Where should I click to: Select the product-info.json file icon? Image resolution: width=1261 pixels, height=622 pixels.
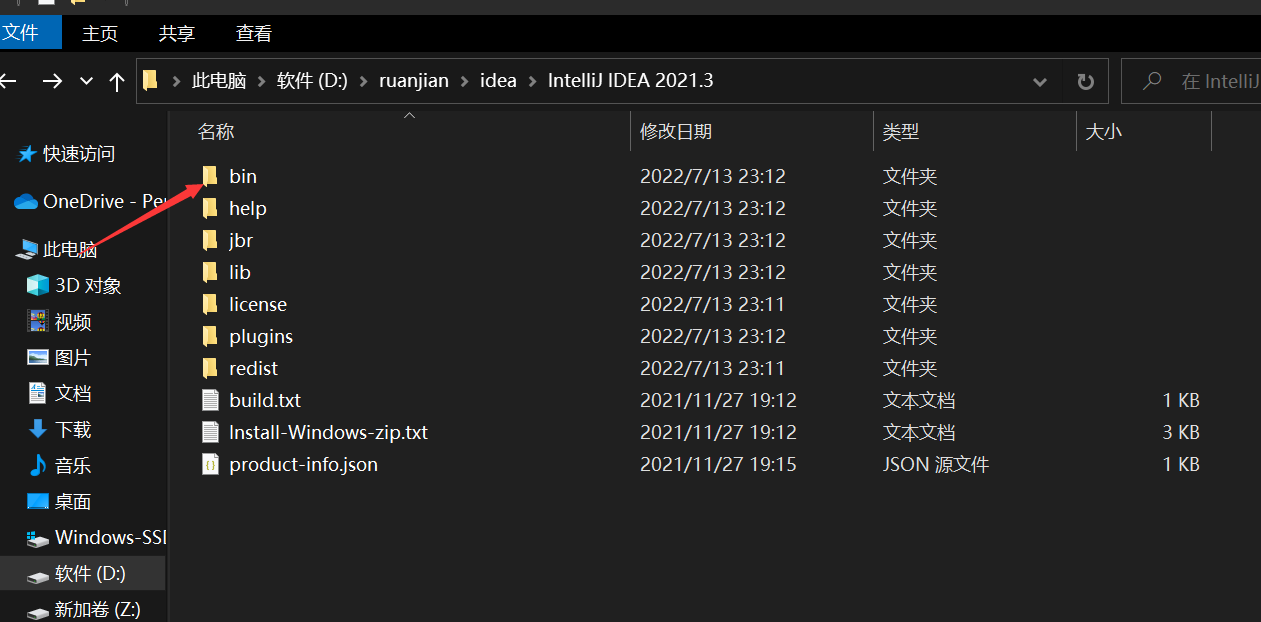(210, 464)
